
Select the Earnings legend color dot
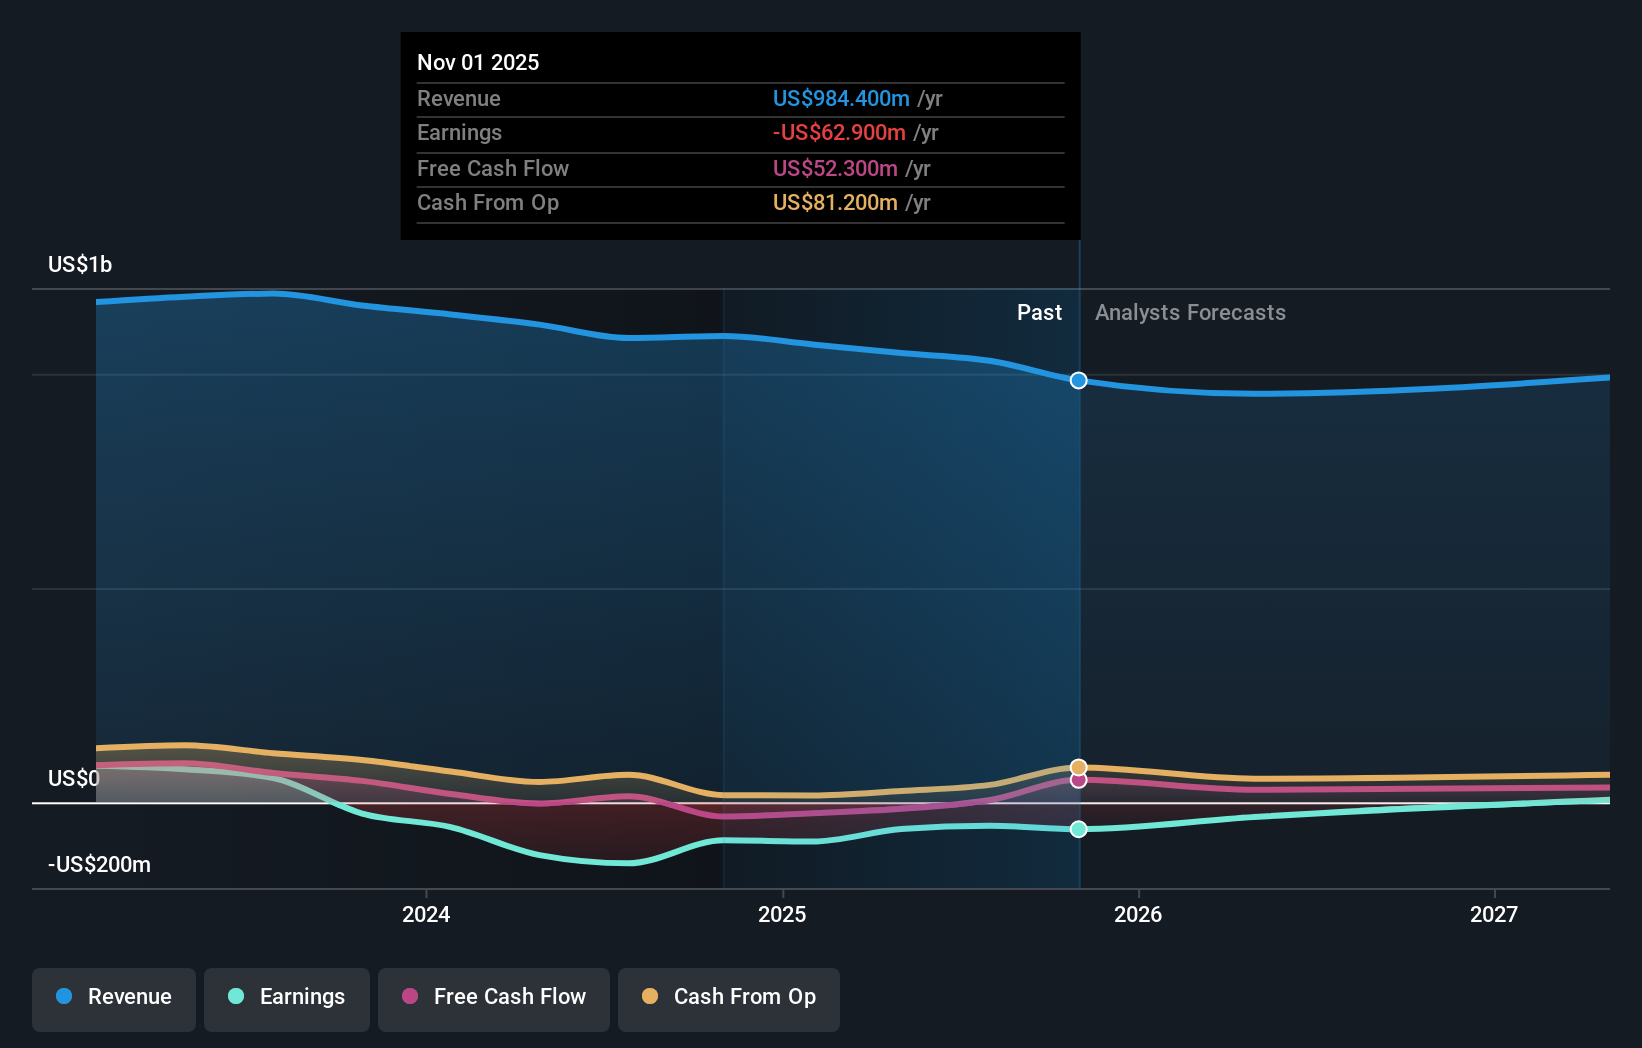pos(236,997)
